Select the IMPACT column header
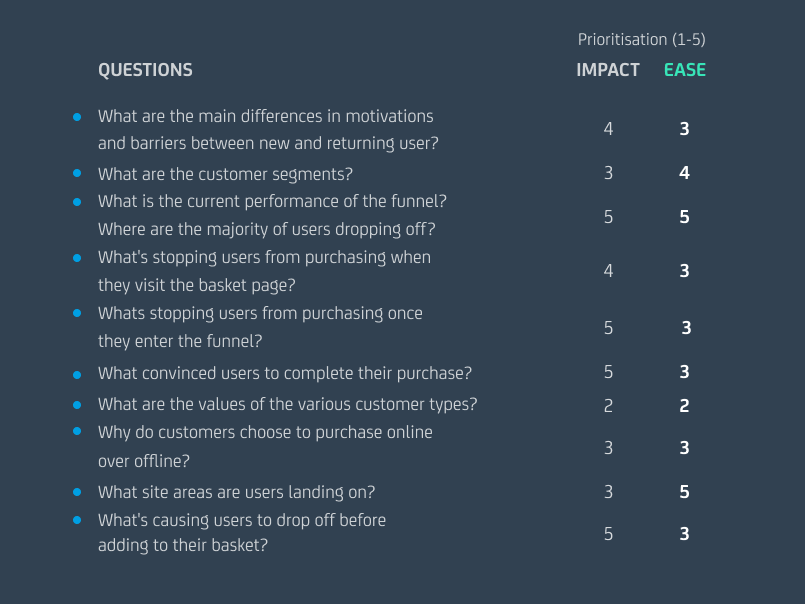The image size is (805, 604). tap(607, 70)
